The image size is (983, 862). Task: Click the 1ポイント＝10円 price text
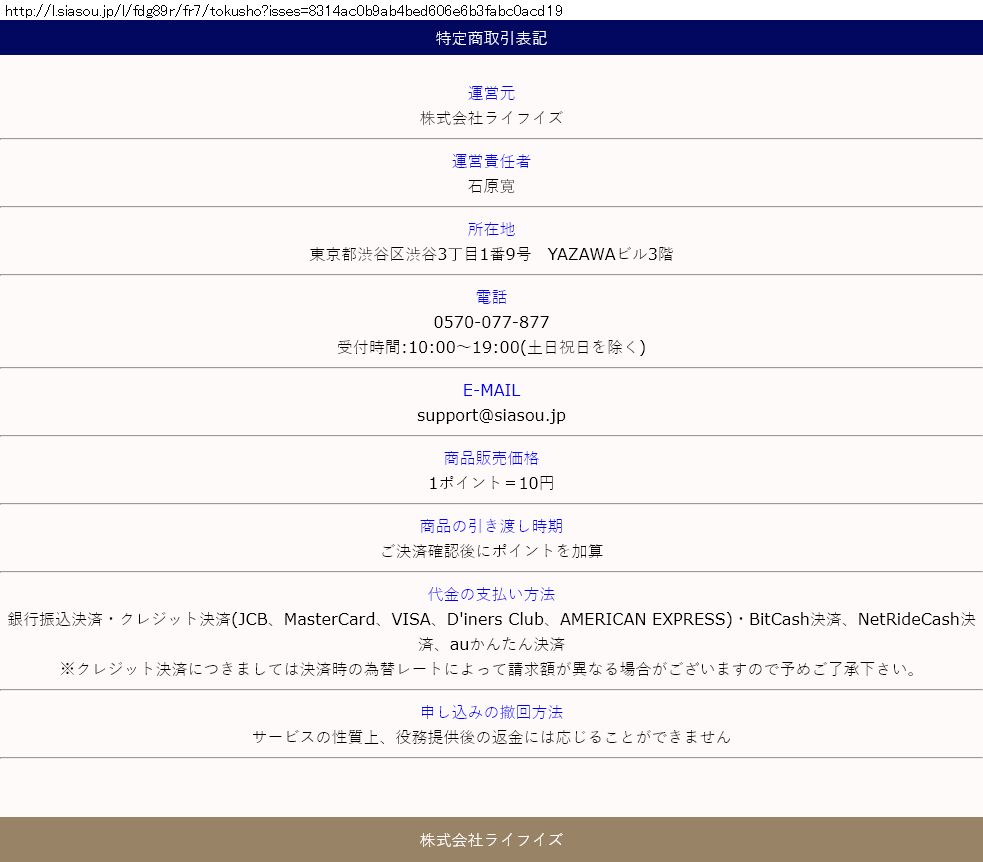point(491,483)
